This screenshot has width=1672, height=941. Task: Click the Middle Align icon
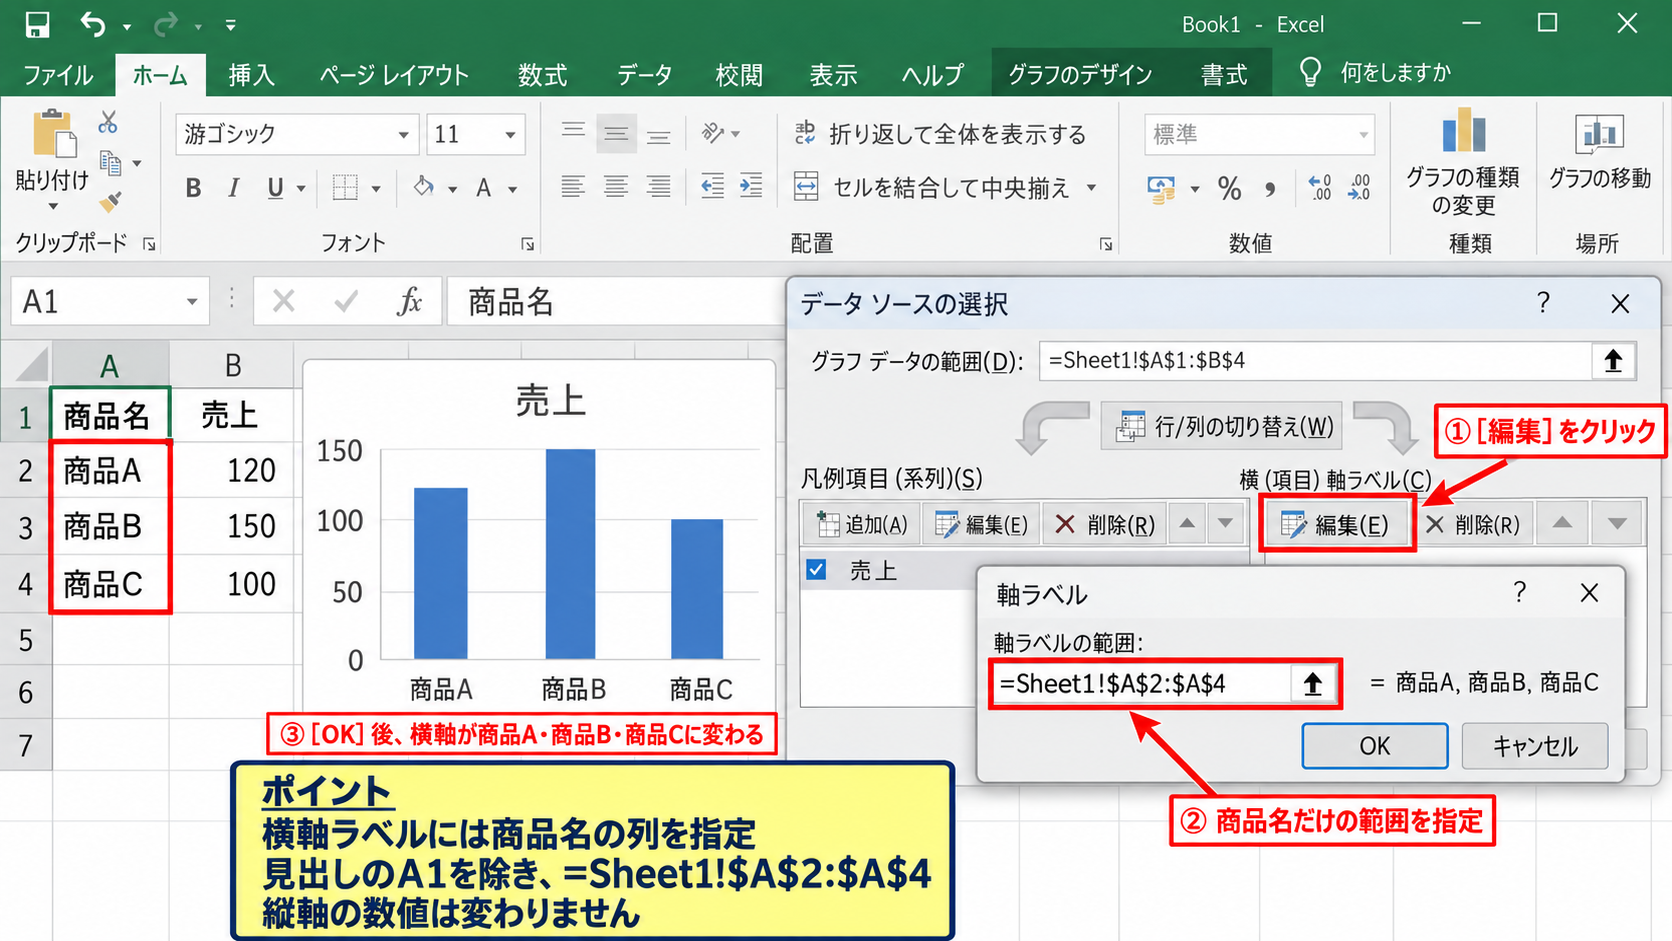click(x=616, y=133)
